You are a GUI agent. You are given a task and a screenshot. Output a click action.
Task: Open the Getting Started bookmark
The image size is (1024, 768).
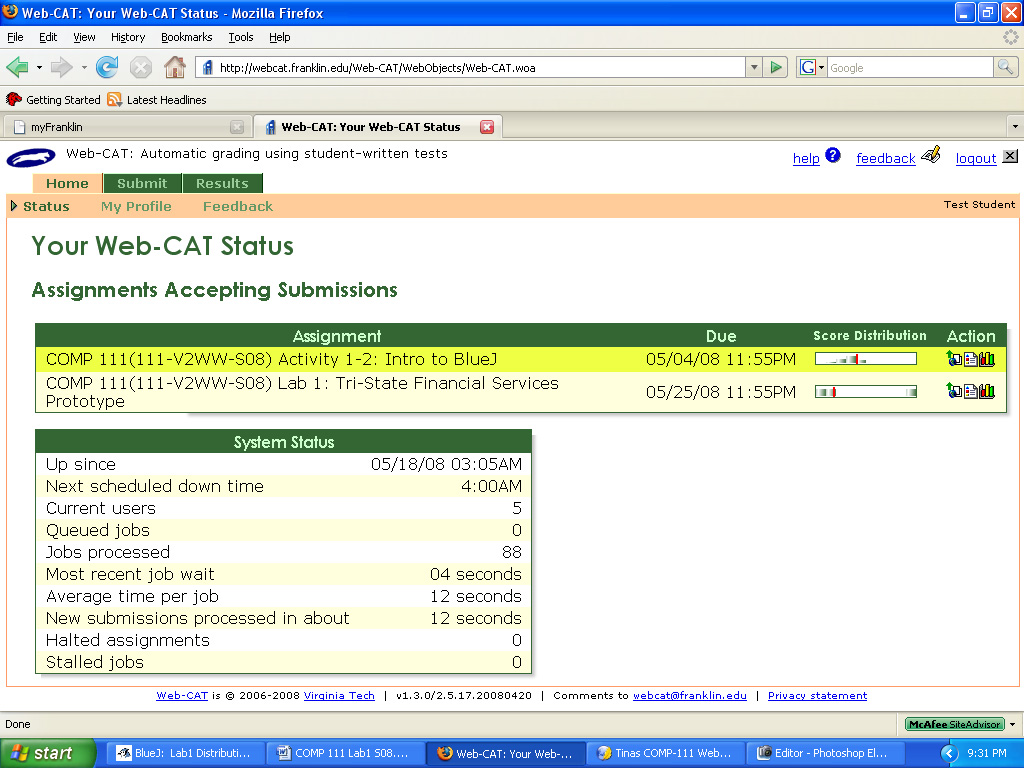point(54,100)
